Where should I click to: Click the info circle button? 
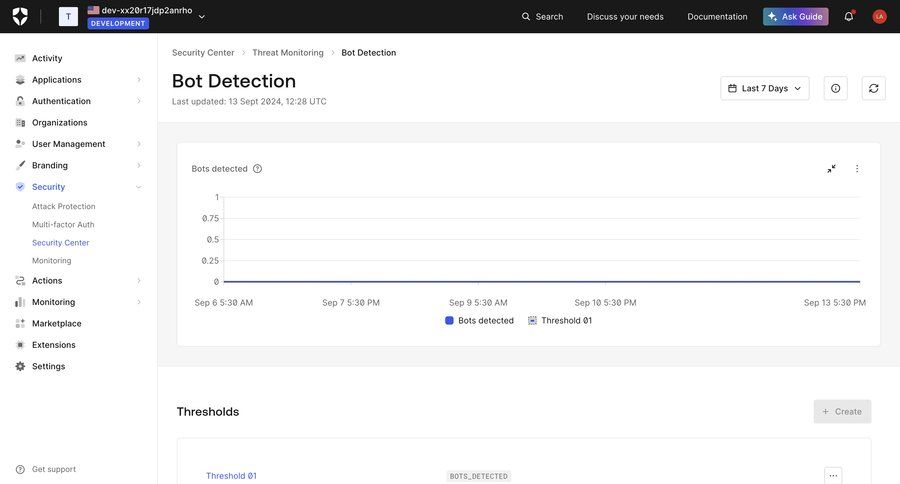coord(836,88)
